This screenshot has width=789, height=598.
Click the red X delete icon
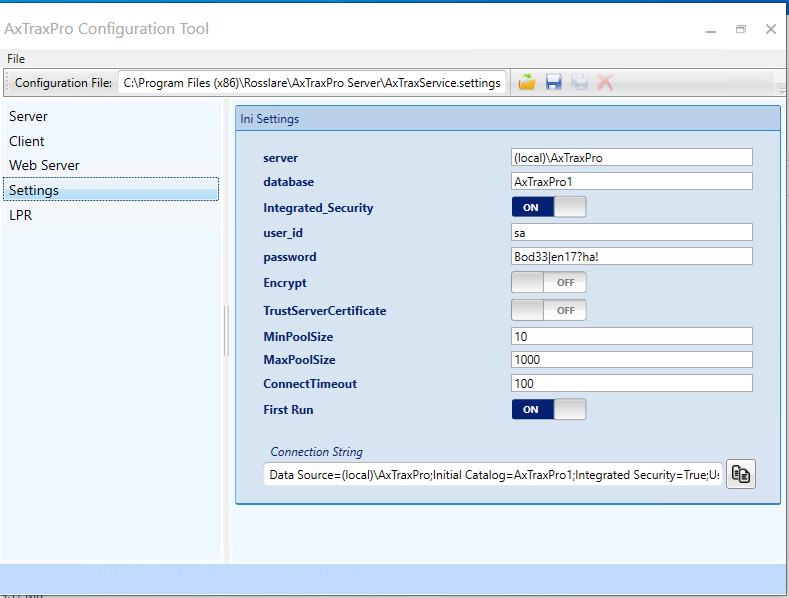pos(605,82)
